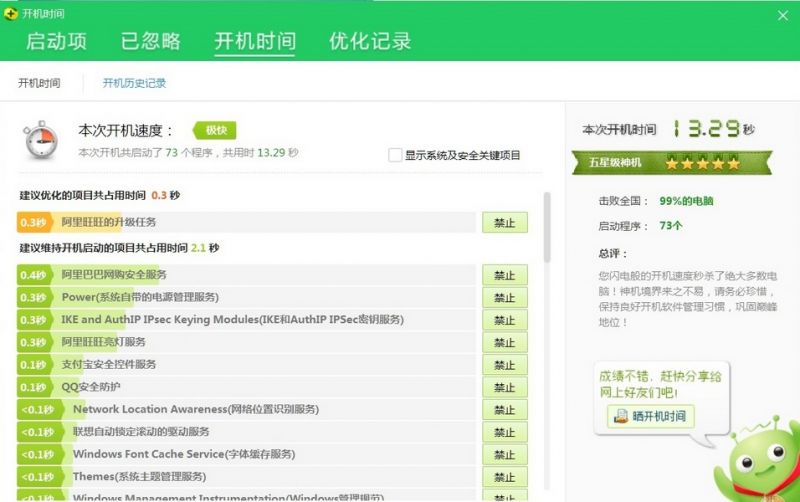Click the 0.3秒 orange time badge
800x502 pixels.
tap(33, 222)
